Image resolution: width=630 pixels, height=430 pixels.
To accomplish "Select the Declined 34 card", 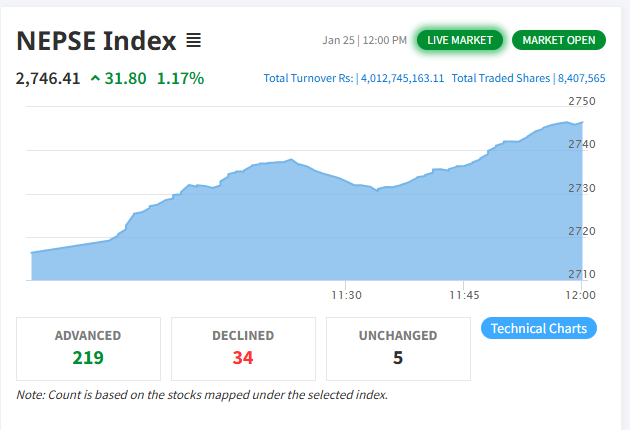I will click(243, 348).
